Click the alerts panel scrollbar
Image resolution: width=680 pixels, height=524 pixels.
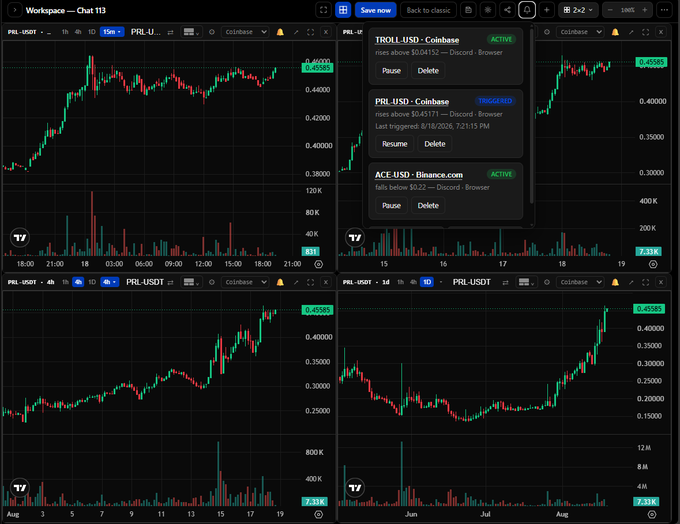(x=531, y=116)
